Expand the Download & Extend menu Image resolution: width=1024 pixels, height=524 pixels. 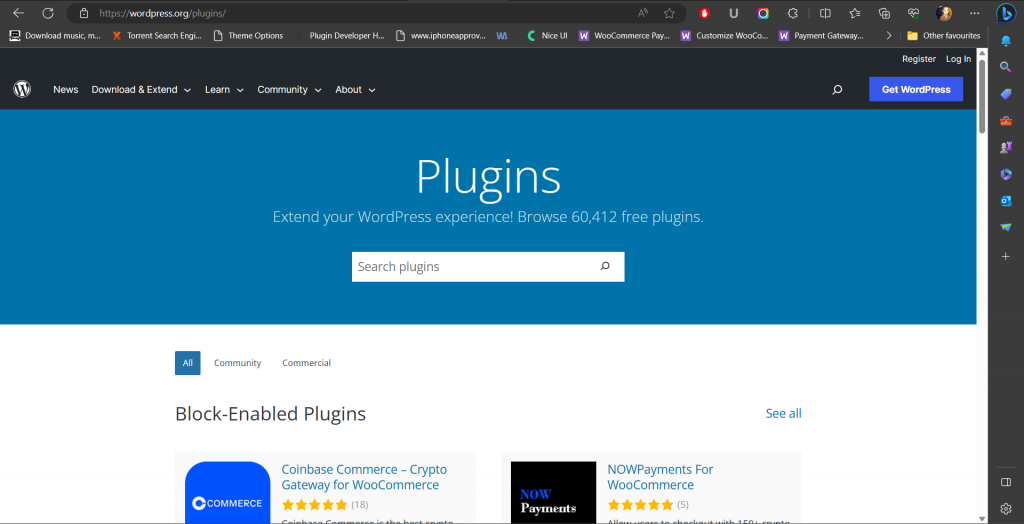tap(141, 90)
